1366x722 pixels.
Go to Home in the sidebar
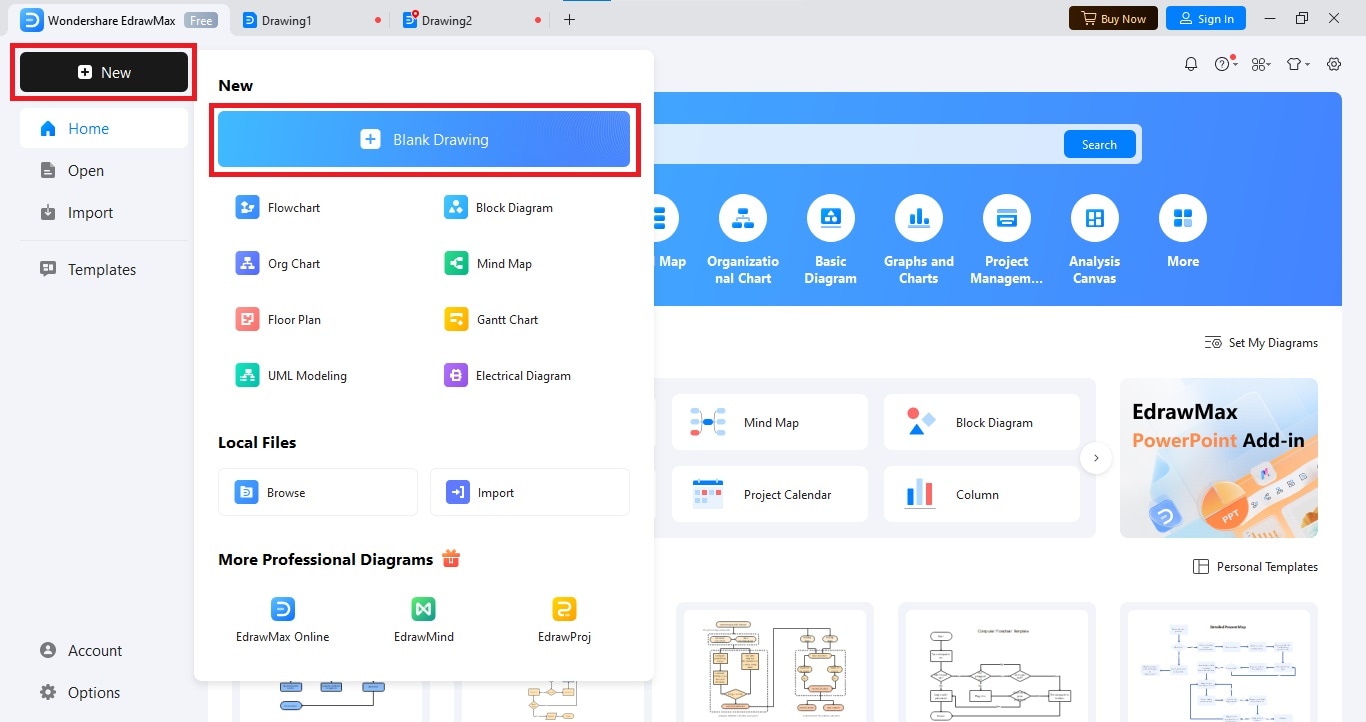point(104,128)
